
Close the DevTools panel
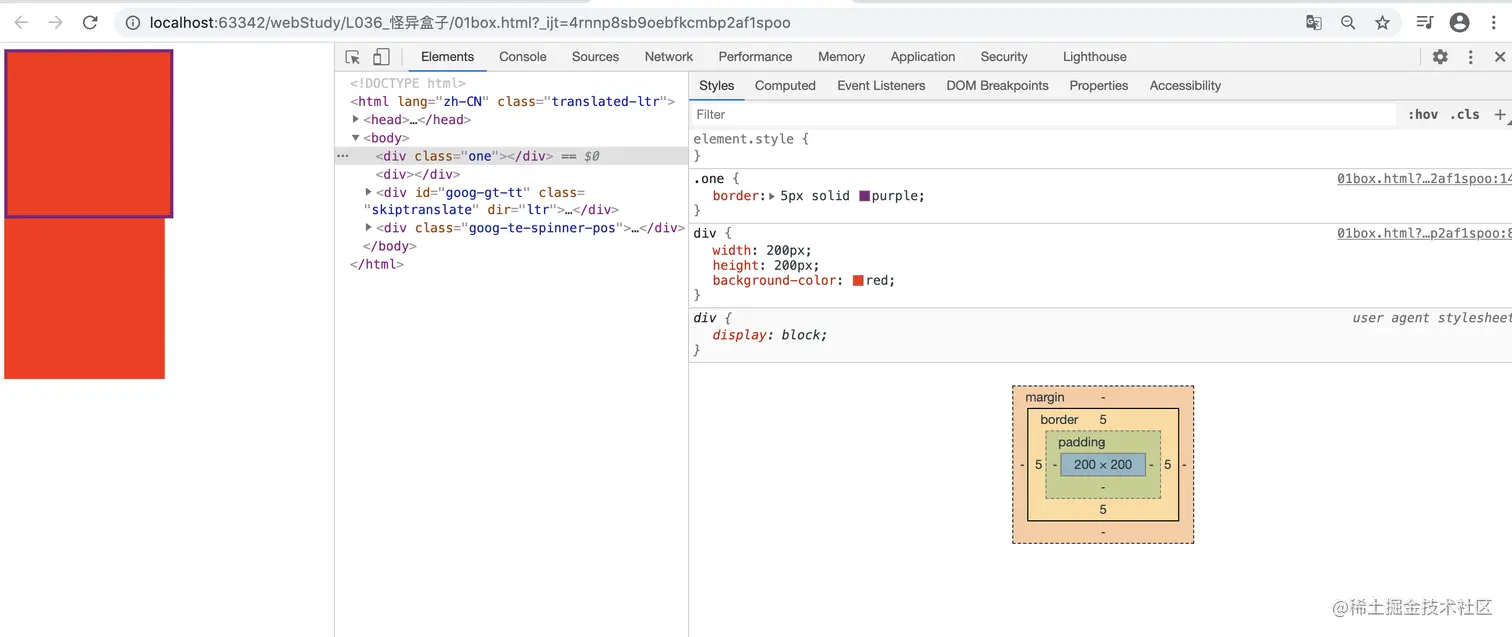(1499, 57)
